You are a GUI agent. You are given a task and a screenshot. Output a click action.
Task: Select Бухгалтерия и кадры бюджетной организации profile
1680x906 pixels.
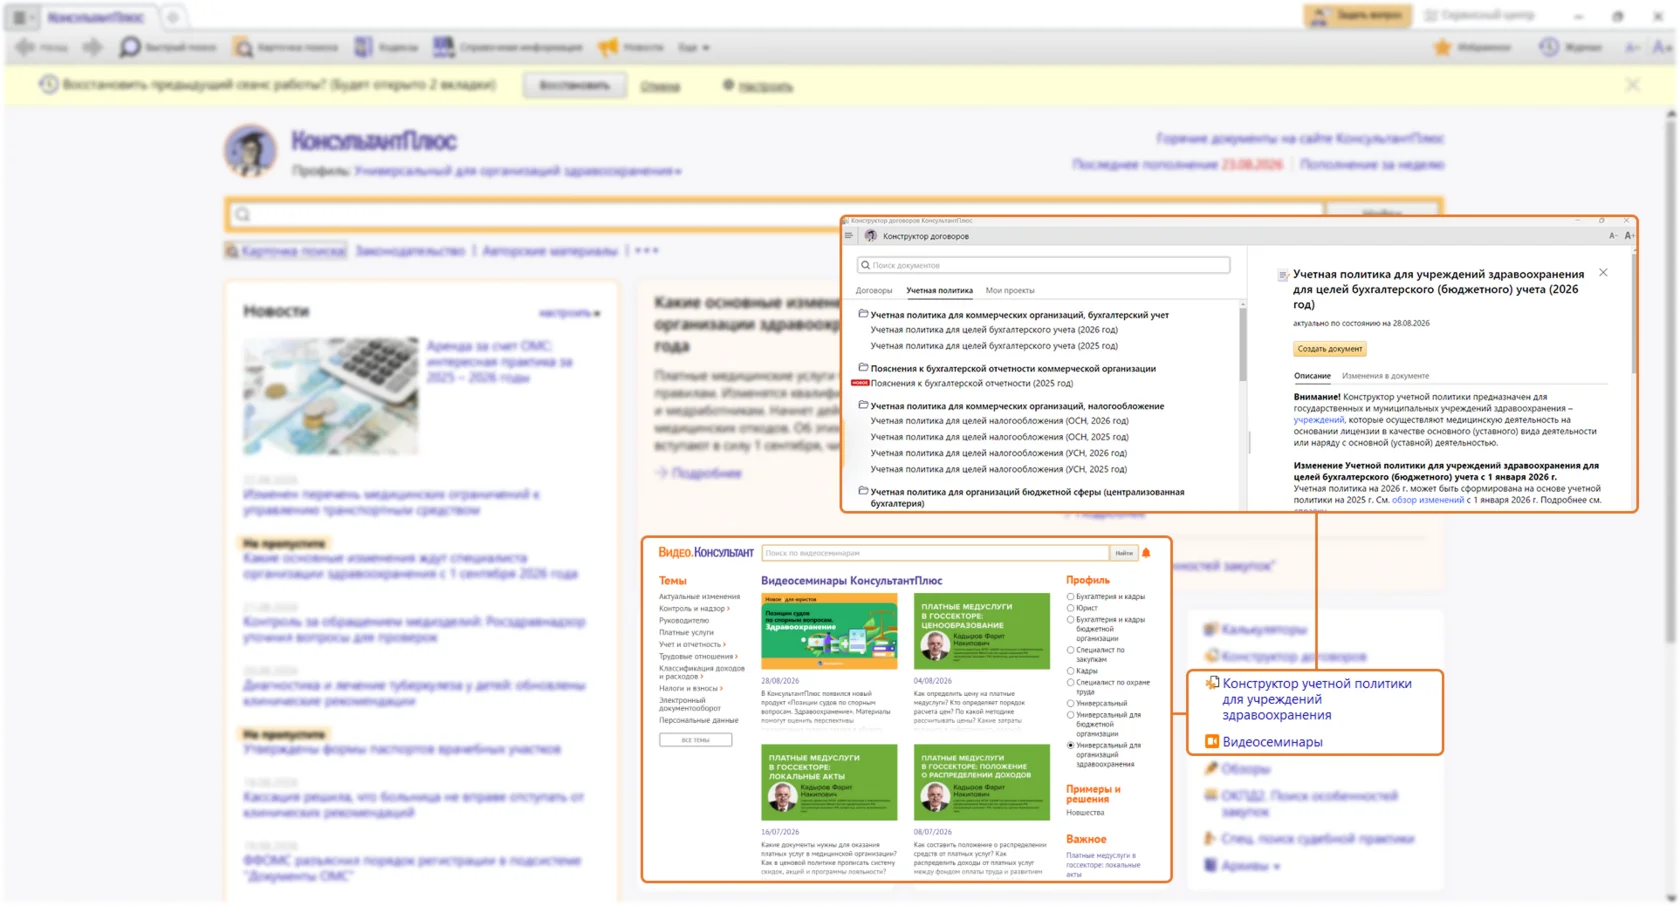click(x=1070, y=620)
